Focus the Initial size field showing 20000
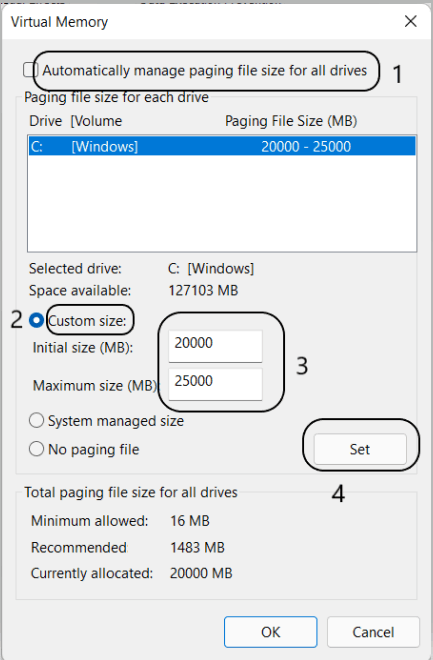Image resolution: width=433 pixels, height=660 pixels. point(215,346)
